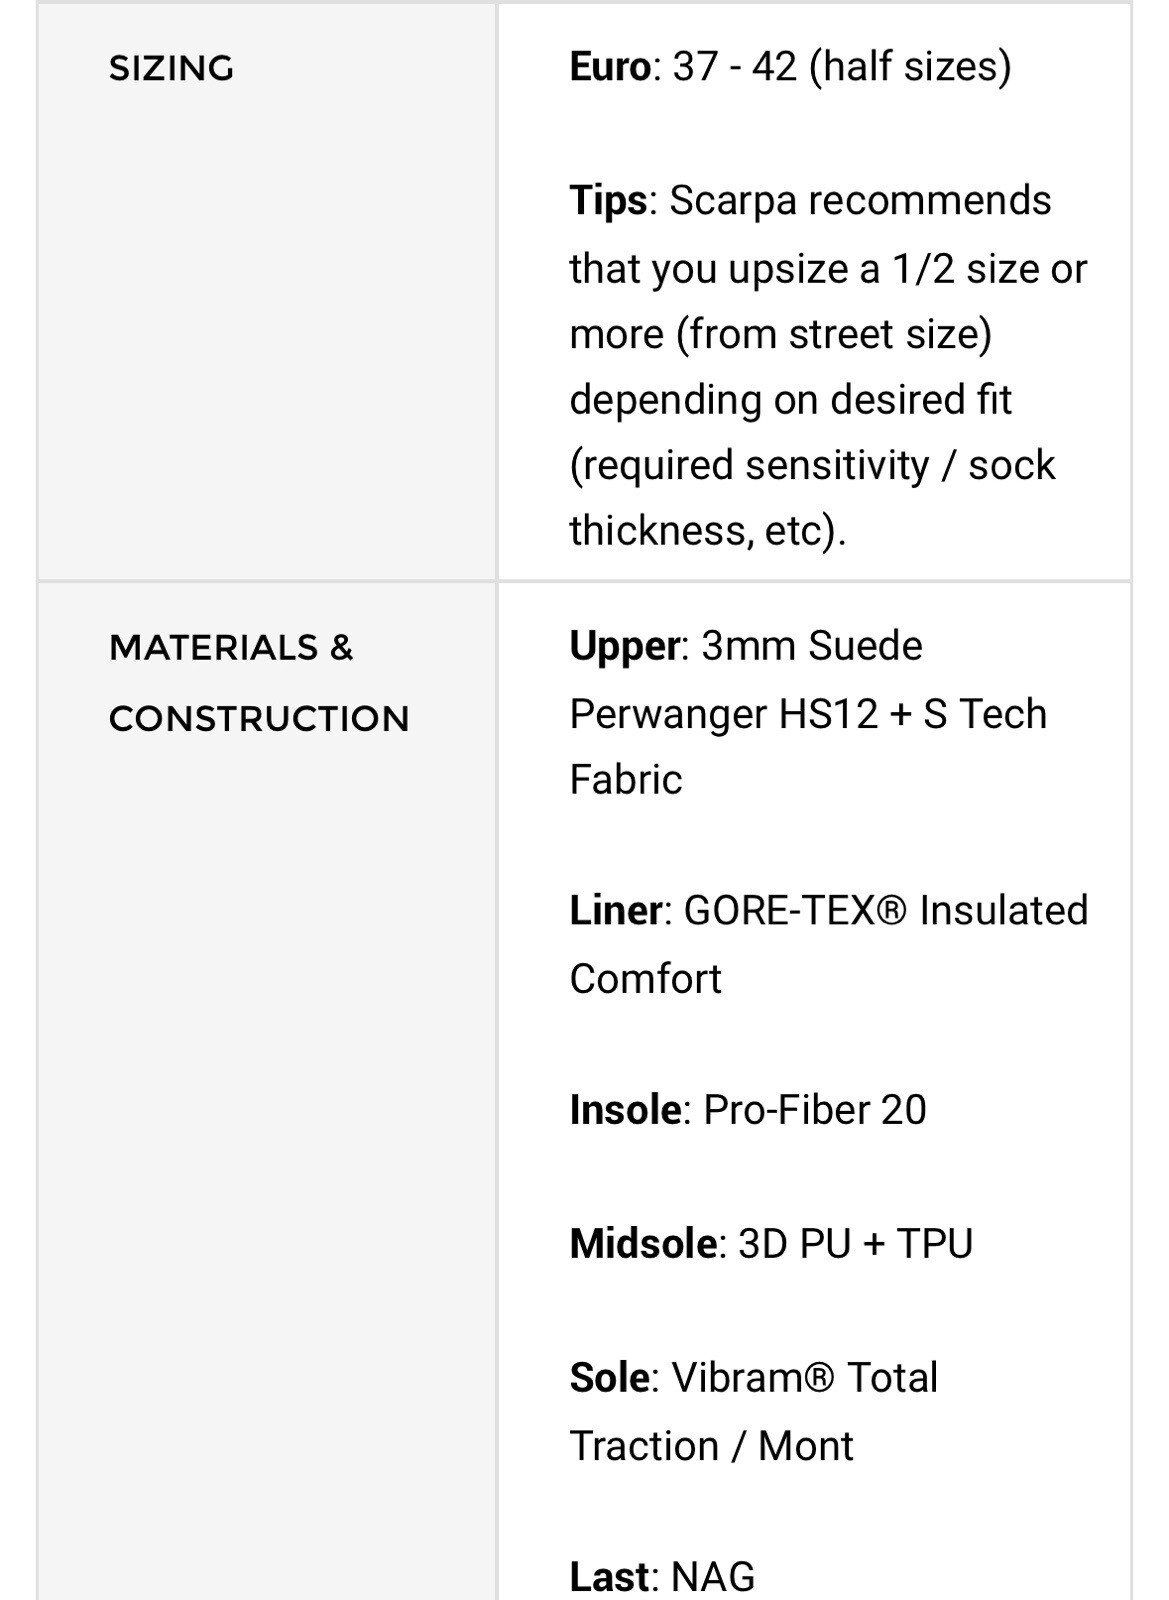Click the Pro-Fiber 20 insole value

pyautogui.click(x=815, y=1110)
